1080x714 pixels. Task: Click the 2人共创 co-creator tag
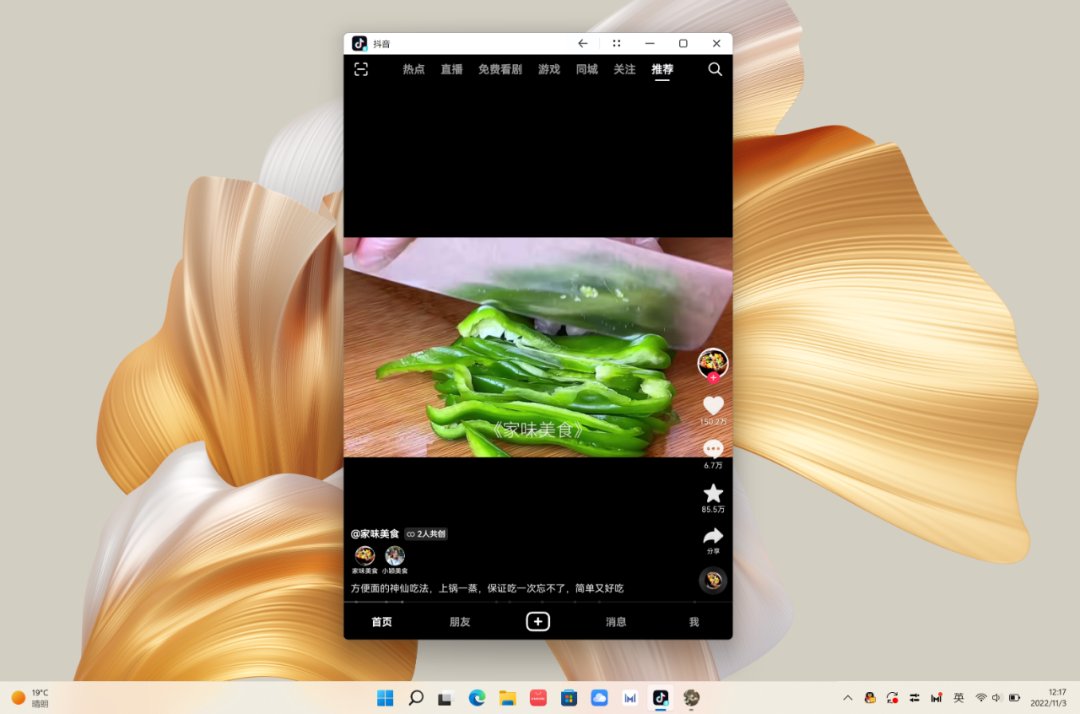click(x=426, y=534)
